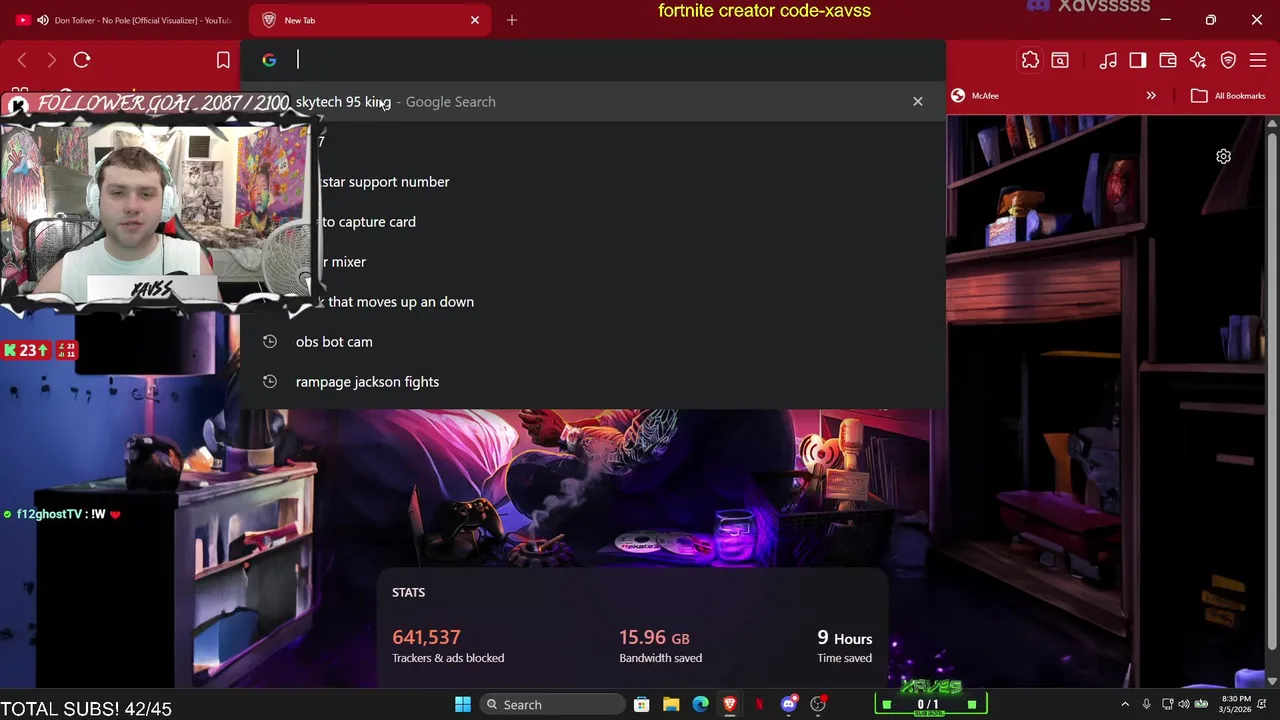Select the rampage jackson fights suggestion

(x=593, y=381)
